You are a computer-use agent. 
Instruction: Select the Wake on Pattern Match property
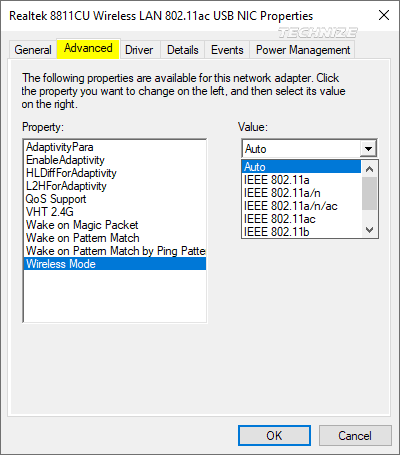pyautogui.click(x=115, y=238)
